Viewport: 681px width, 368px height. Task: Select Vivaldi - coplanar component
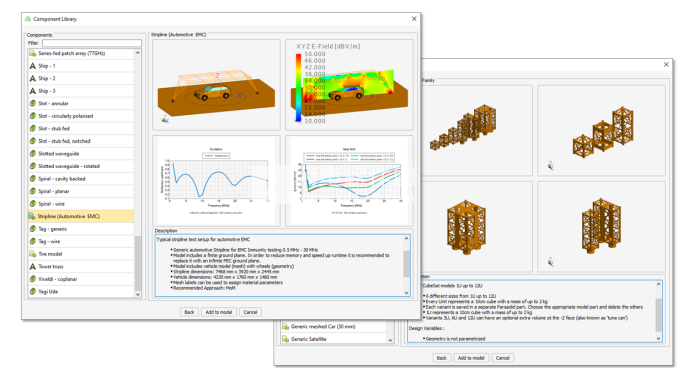[x=81, y=279]
